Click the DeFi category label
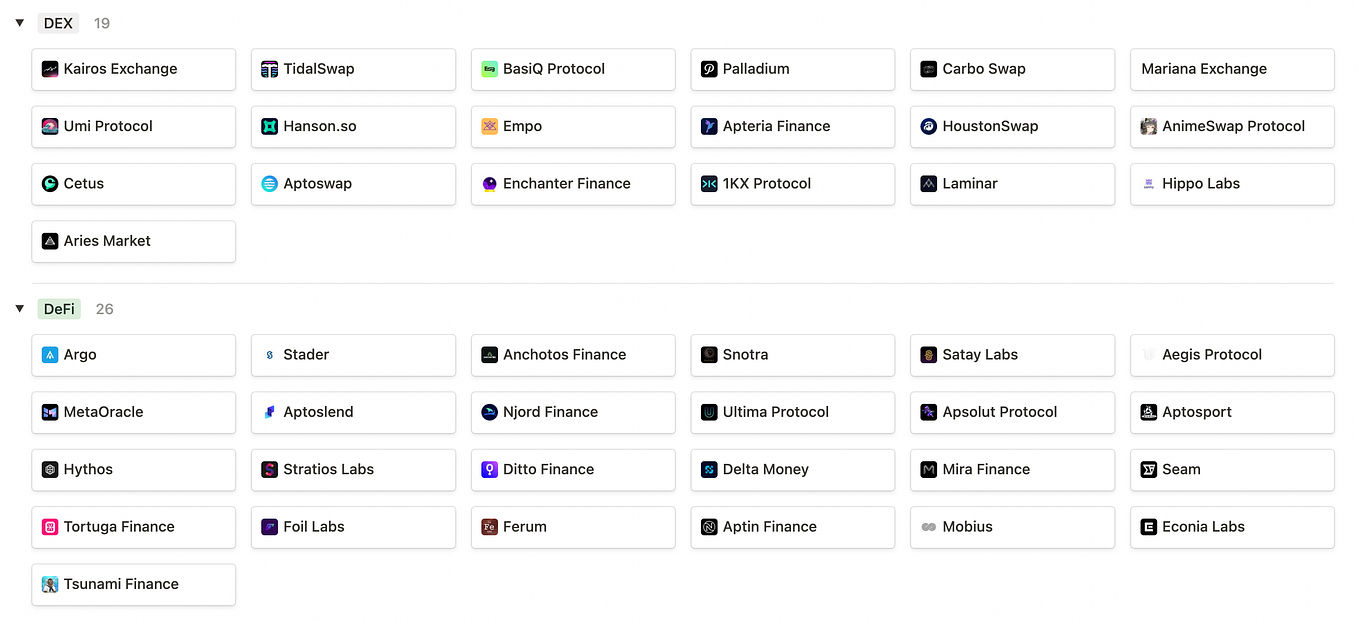The height and width of the screenshot is (620, 1358). tap(59, 309)
